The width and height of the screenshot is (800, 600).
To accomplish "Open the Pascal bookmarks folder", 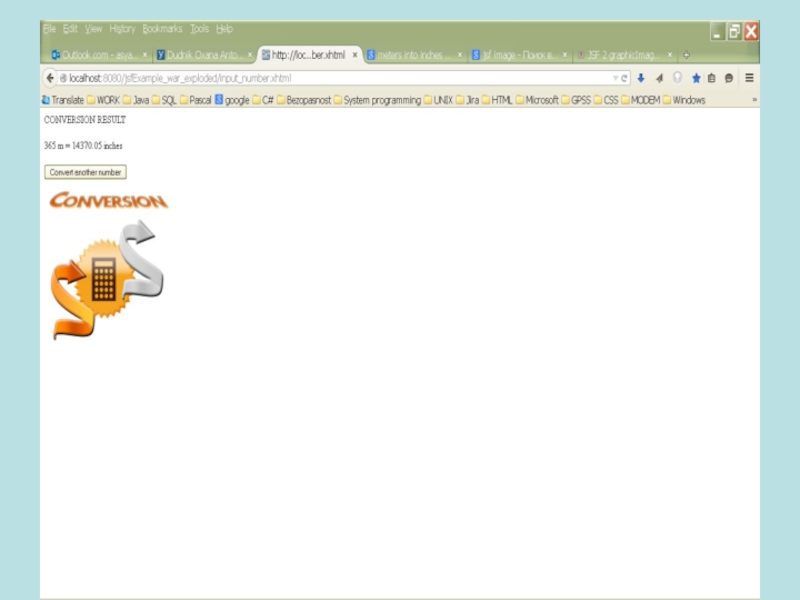I will click(195, 100).
